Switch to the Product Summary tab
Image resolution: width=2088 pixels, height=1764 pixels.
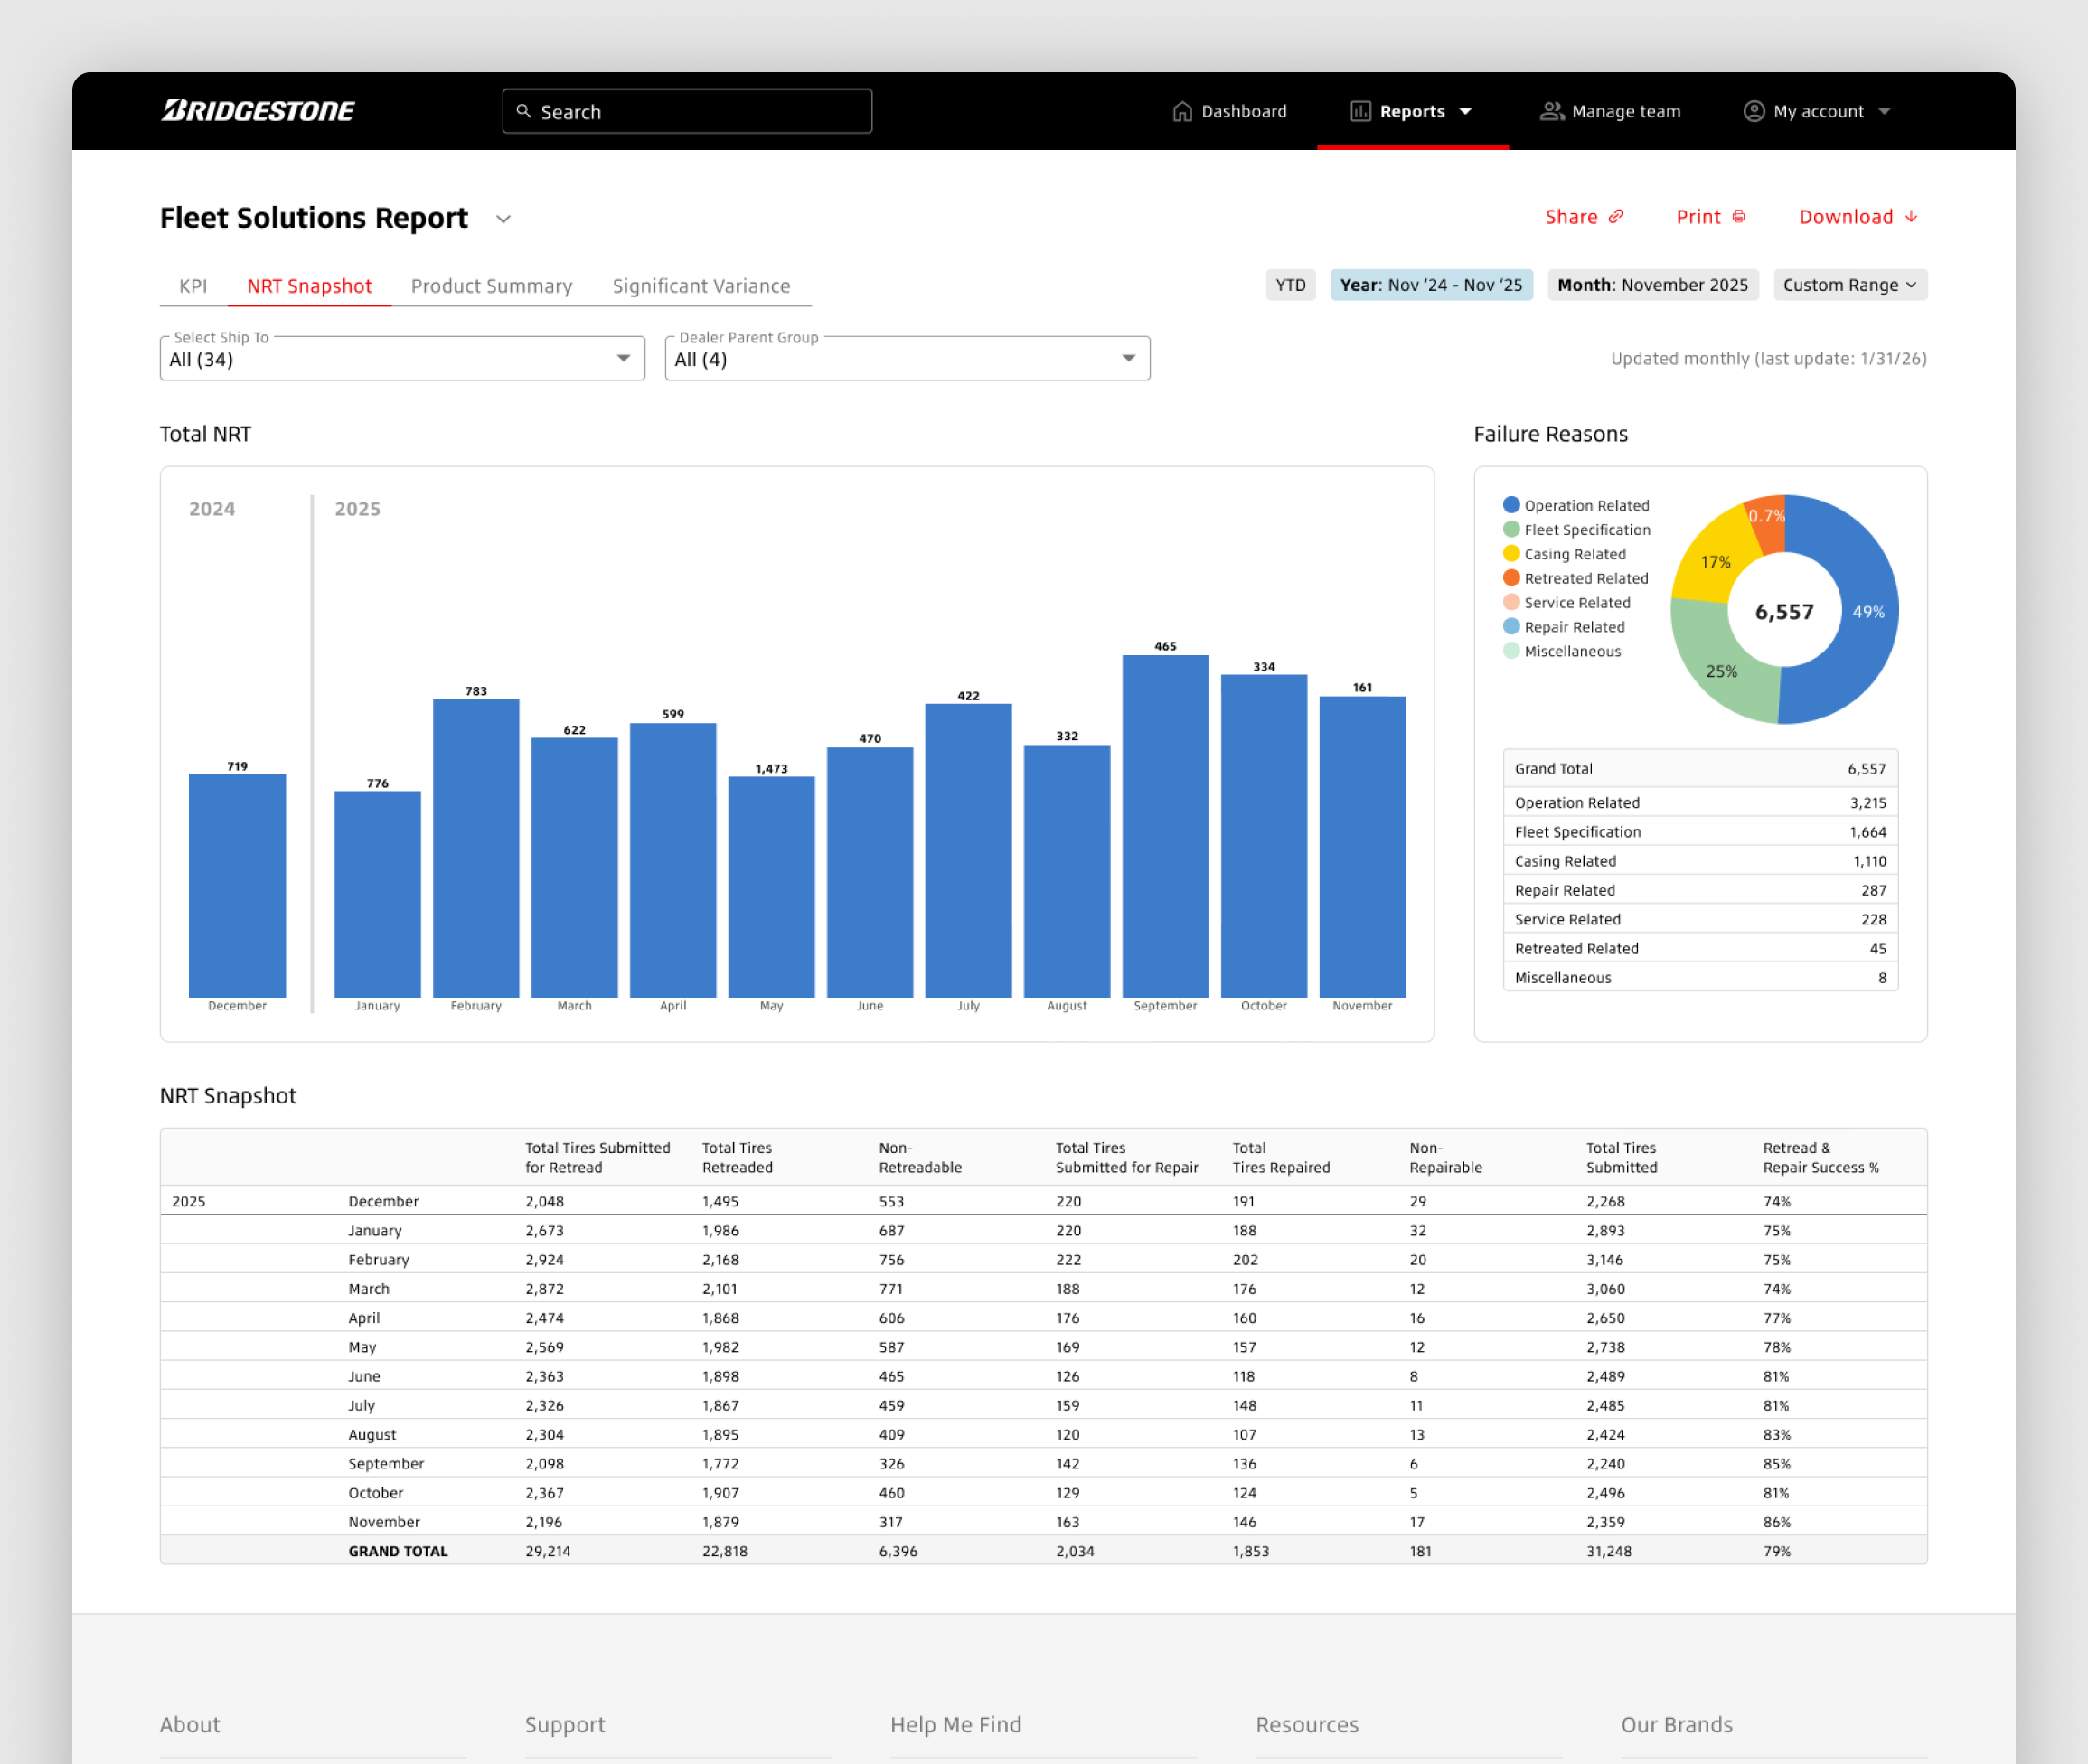pyautogui.click(x=491, y=286)
